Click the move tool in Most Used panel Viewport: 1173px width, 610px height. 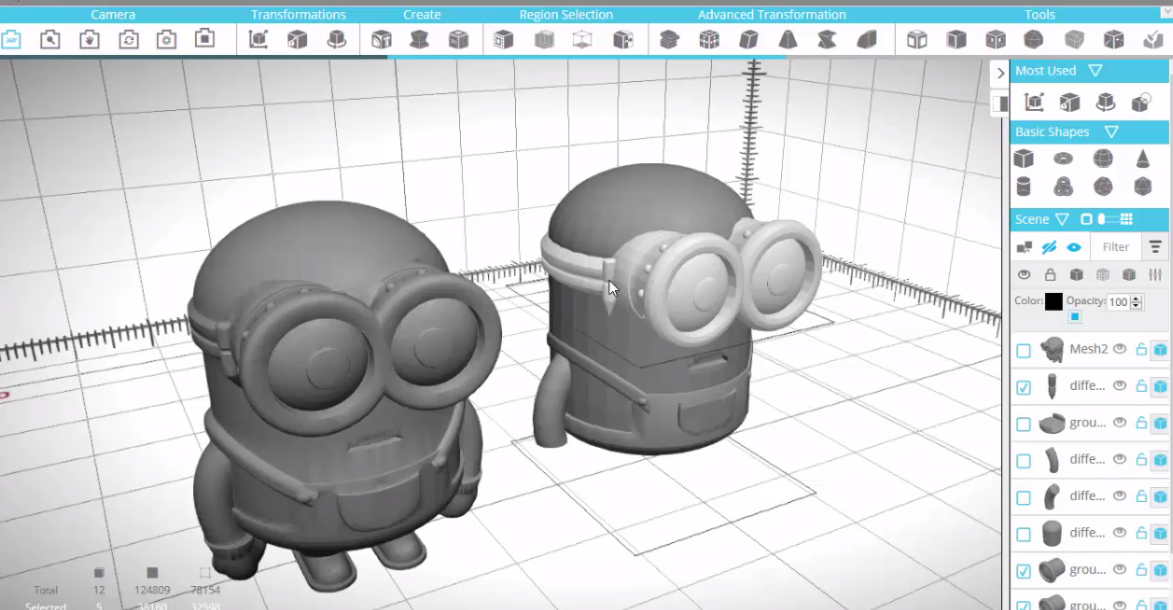click(1034, 102)
